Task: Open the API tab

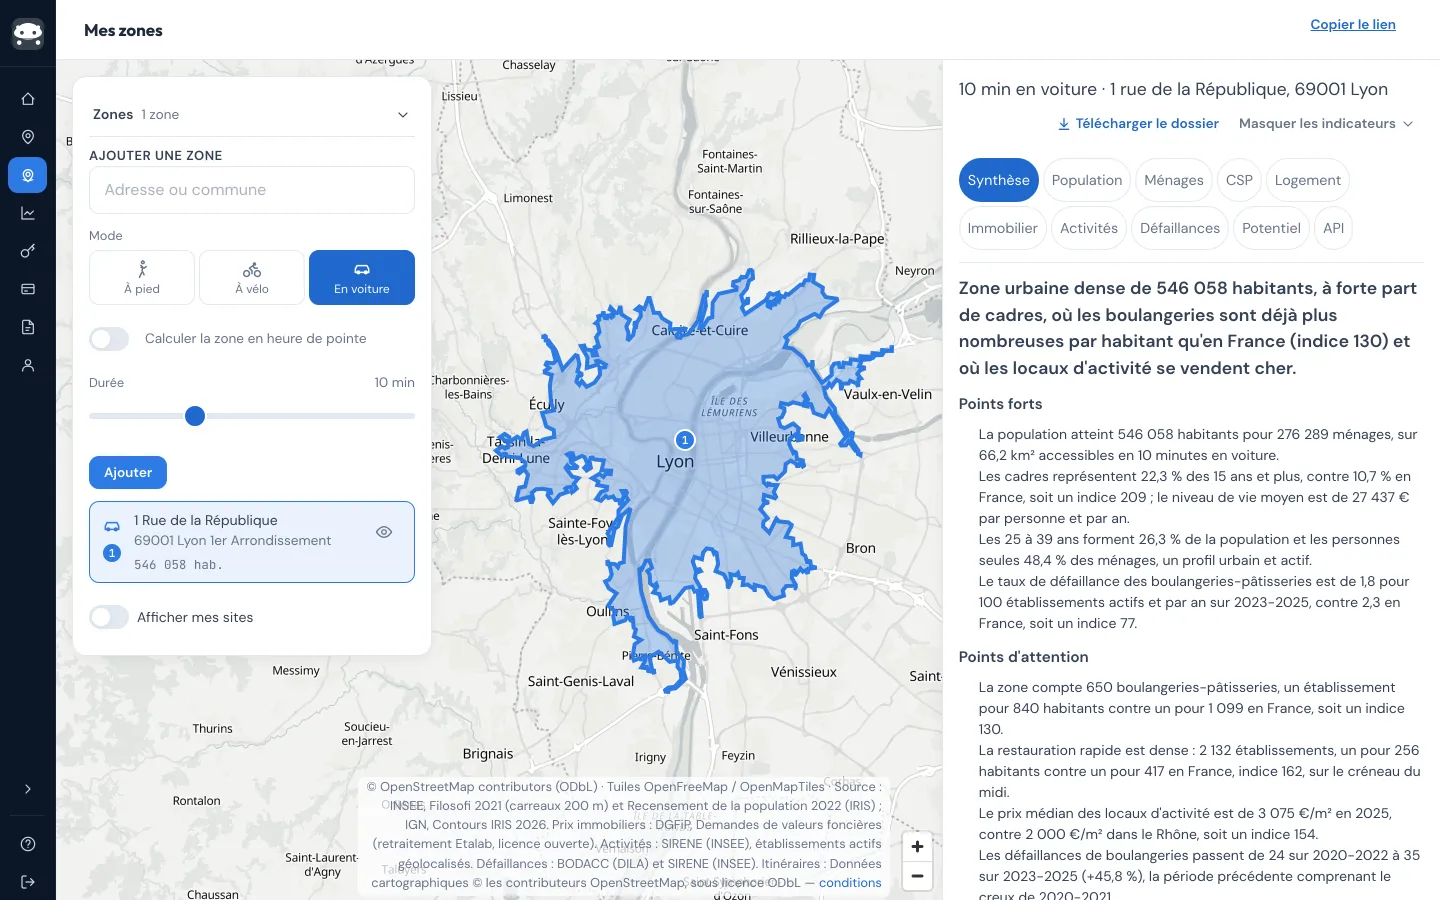Action: click(1334, 228)
